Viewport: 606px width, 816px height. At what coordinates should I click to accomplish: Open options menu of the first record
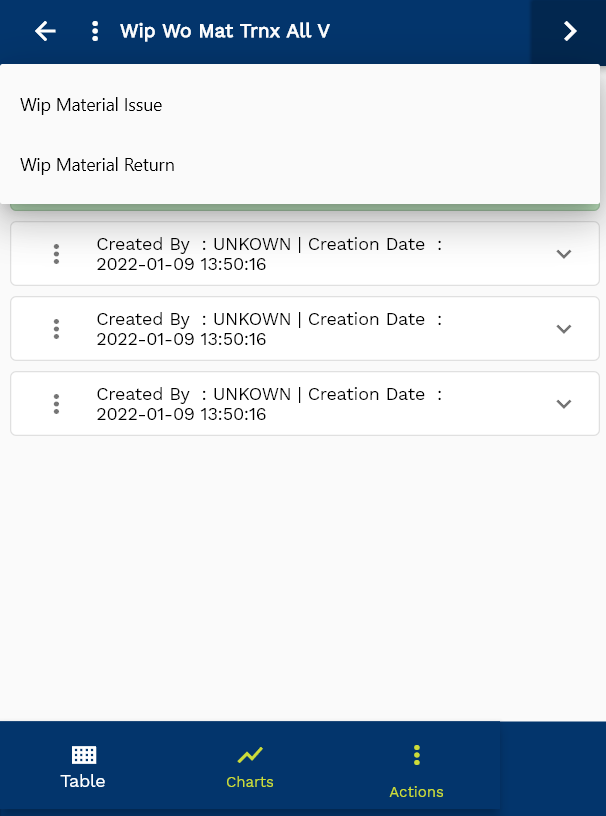tap(57, 254)
